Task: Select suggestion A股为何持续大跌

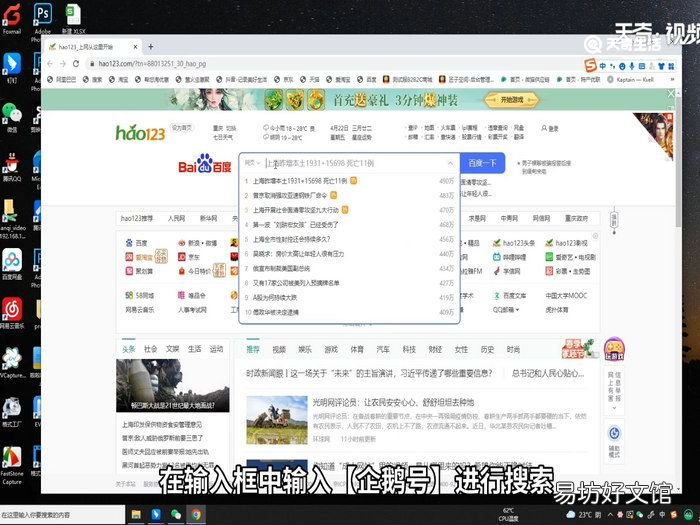Action: (x=275, y=298)
